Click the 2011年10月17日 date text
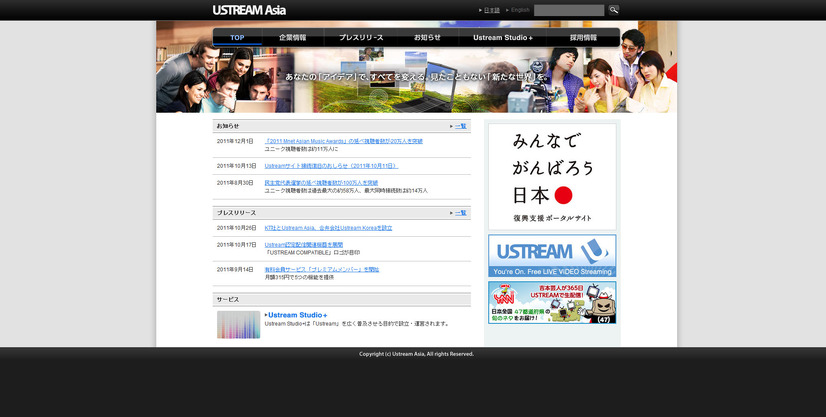Image resolution: width=826 pixels, height=417 pixels. 237,245
